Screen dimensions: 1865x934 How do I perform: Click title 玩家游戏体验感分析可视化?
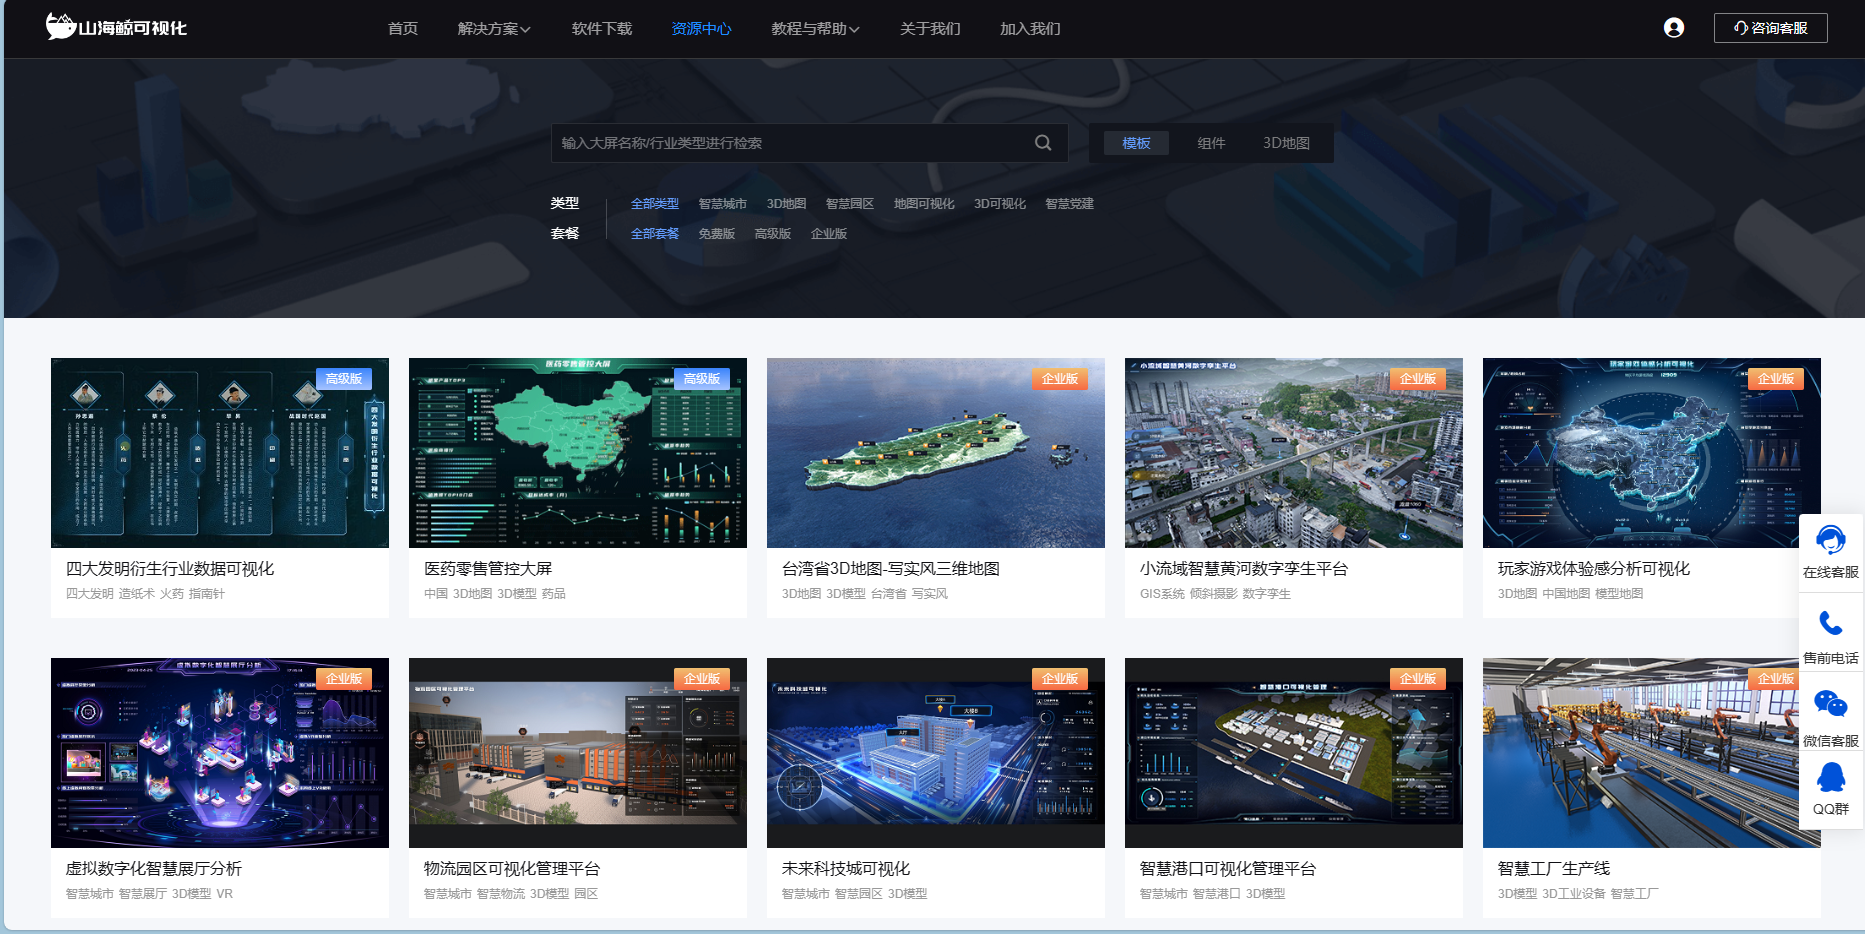(1594, 569)
